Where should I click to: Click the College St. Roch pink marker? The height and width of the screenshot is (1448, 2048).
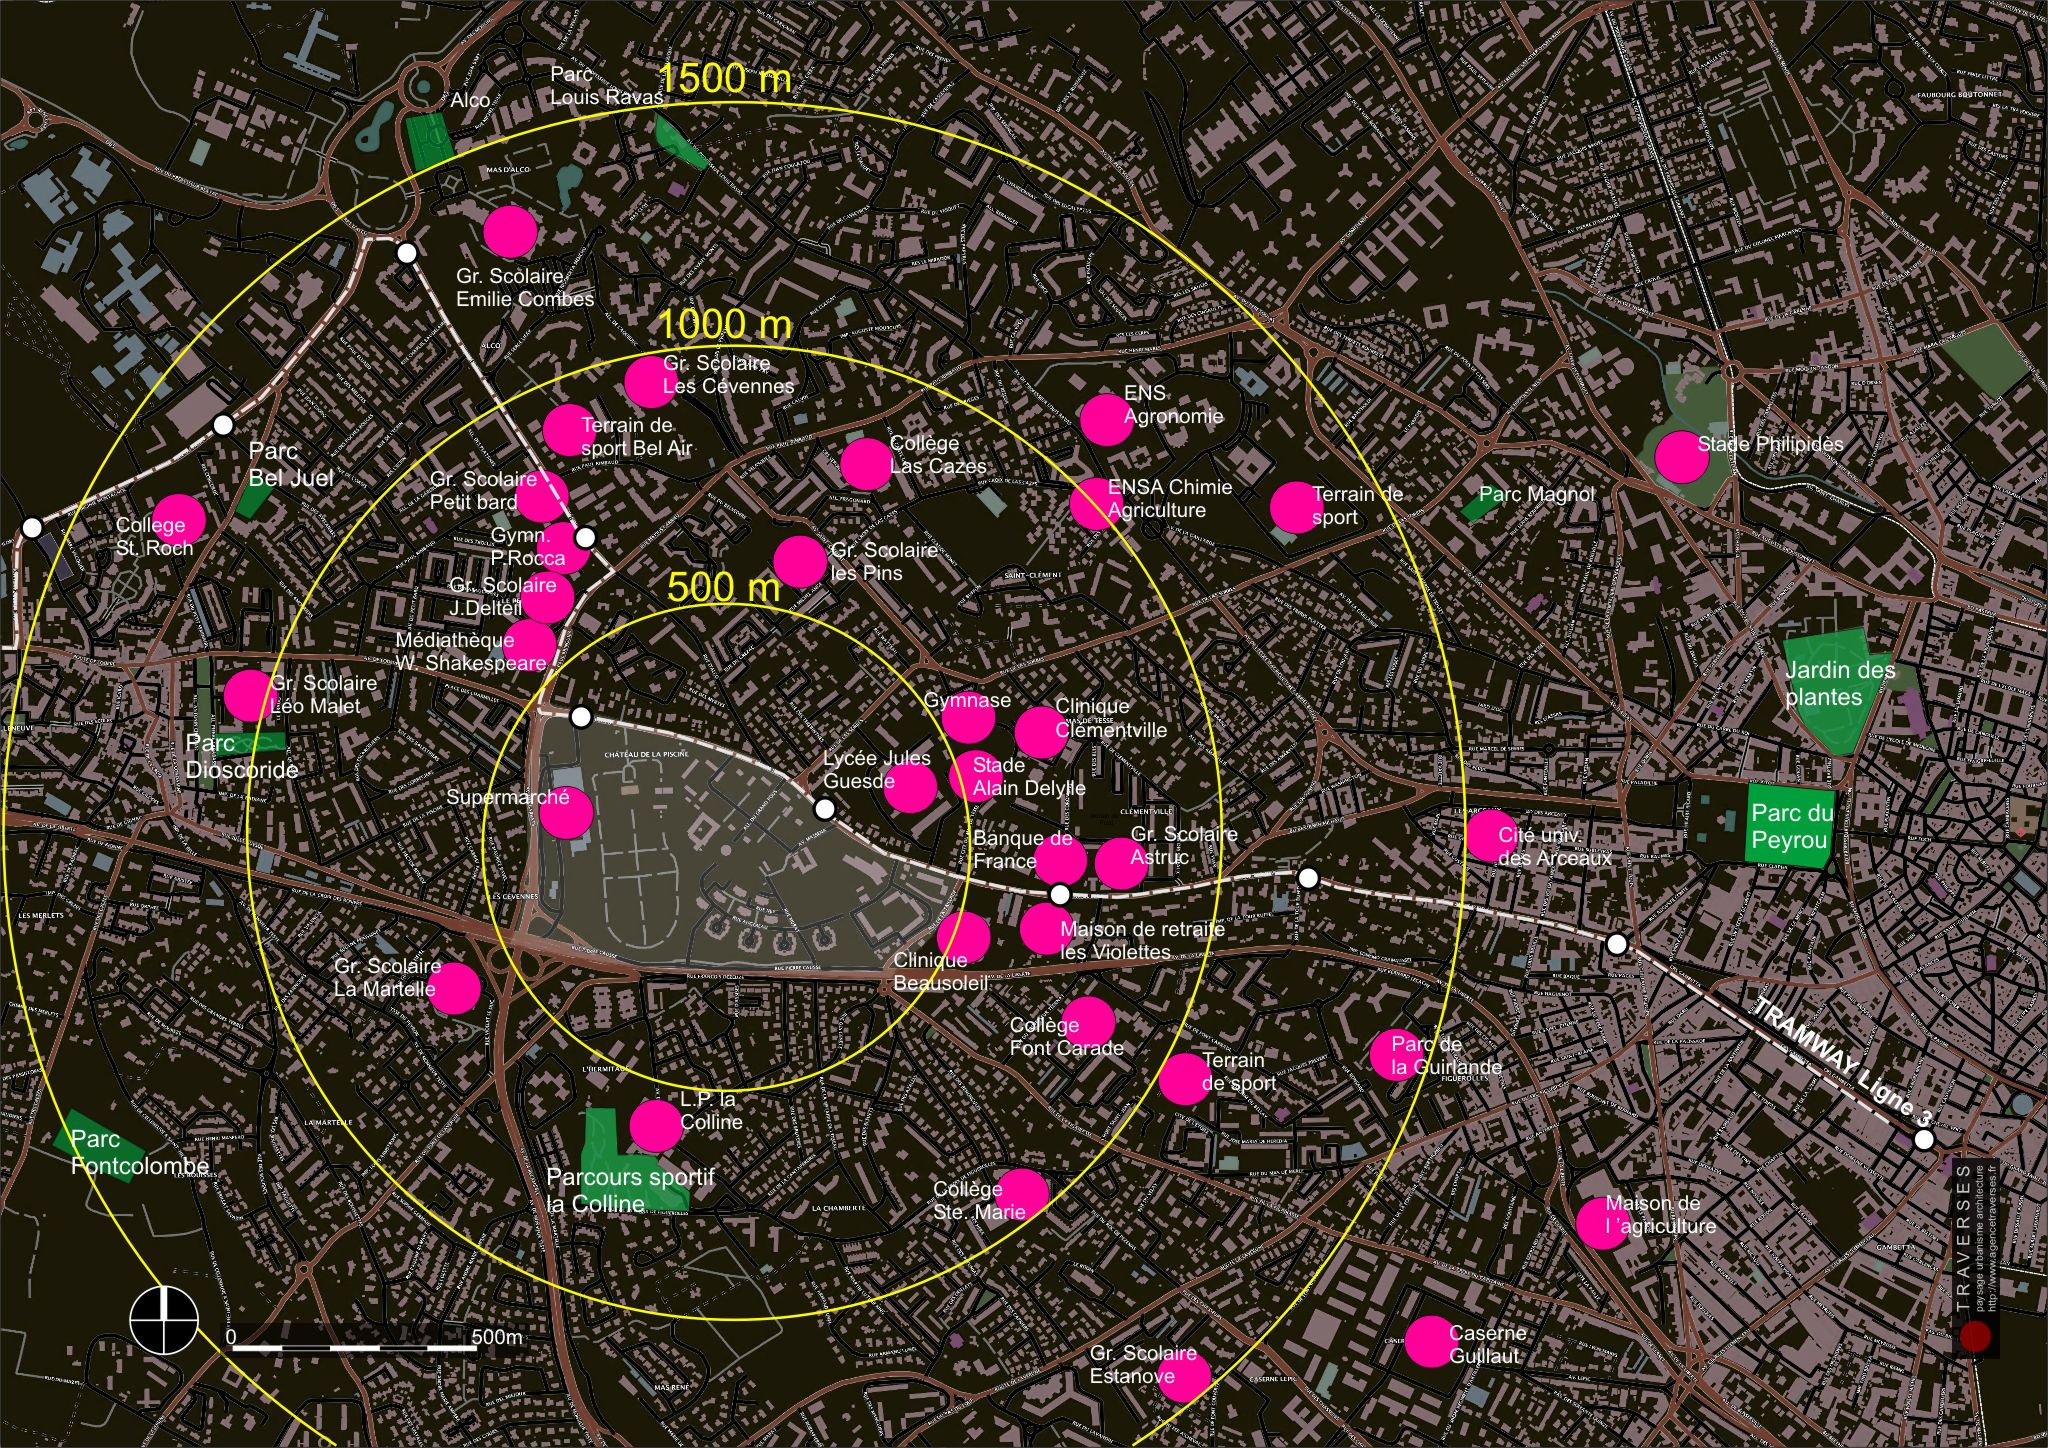pos(179,521)
